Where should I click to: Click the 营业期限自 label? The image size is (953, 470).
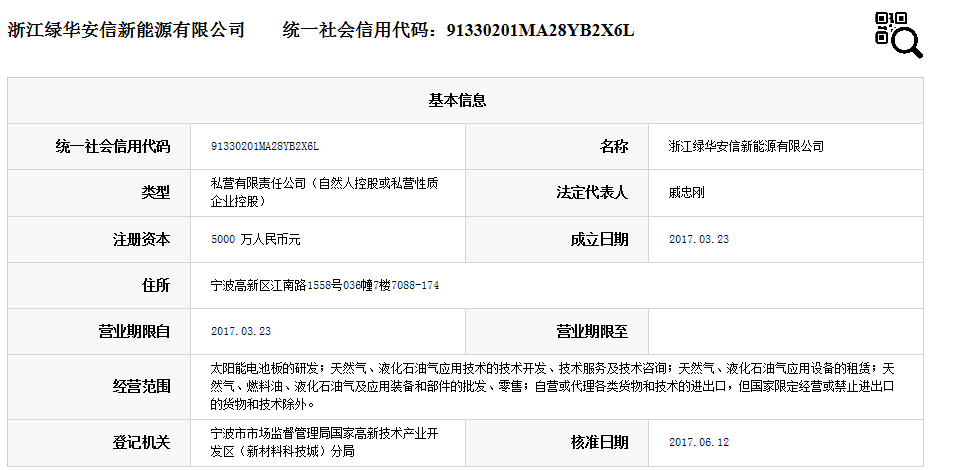point(134,331)
